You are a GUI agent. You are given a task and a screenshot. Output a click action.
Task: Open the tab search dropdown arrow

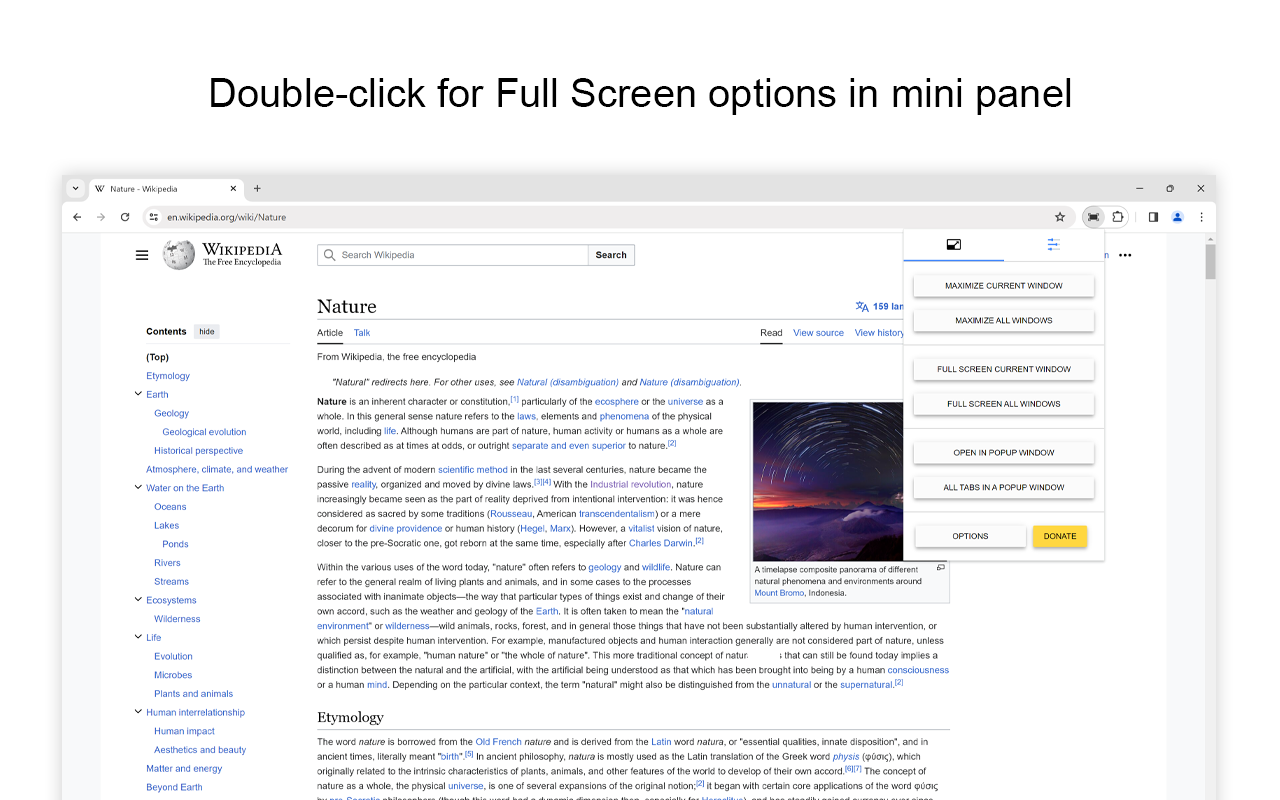(x=75, y=188)
